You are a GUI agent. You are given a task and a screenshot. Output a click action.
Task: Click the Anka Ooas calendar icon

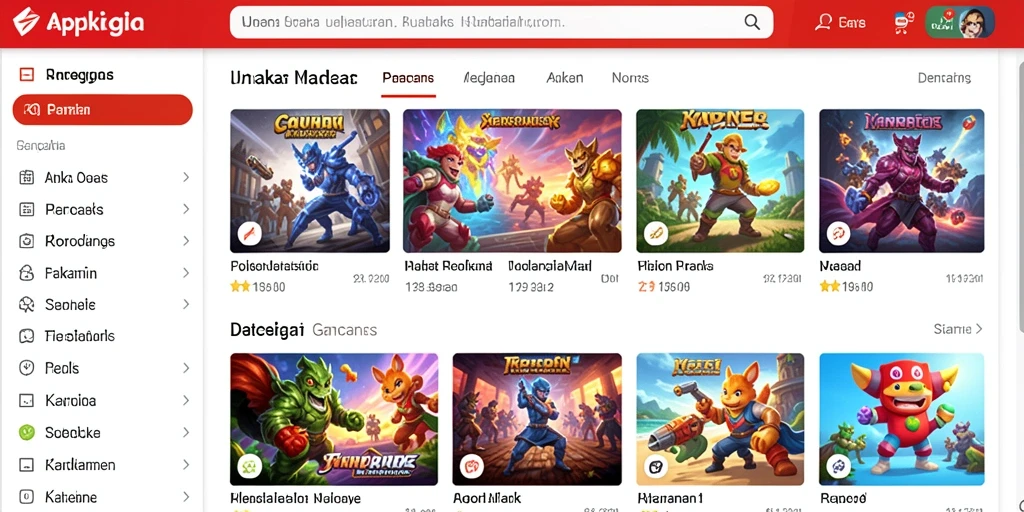27,178
